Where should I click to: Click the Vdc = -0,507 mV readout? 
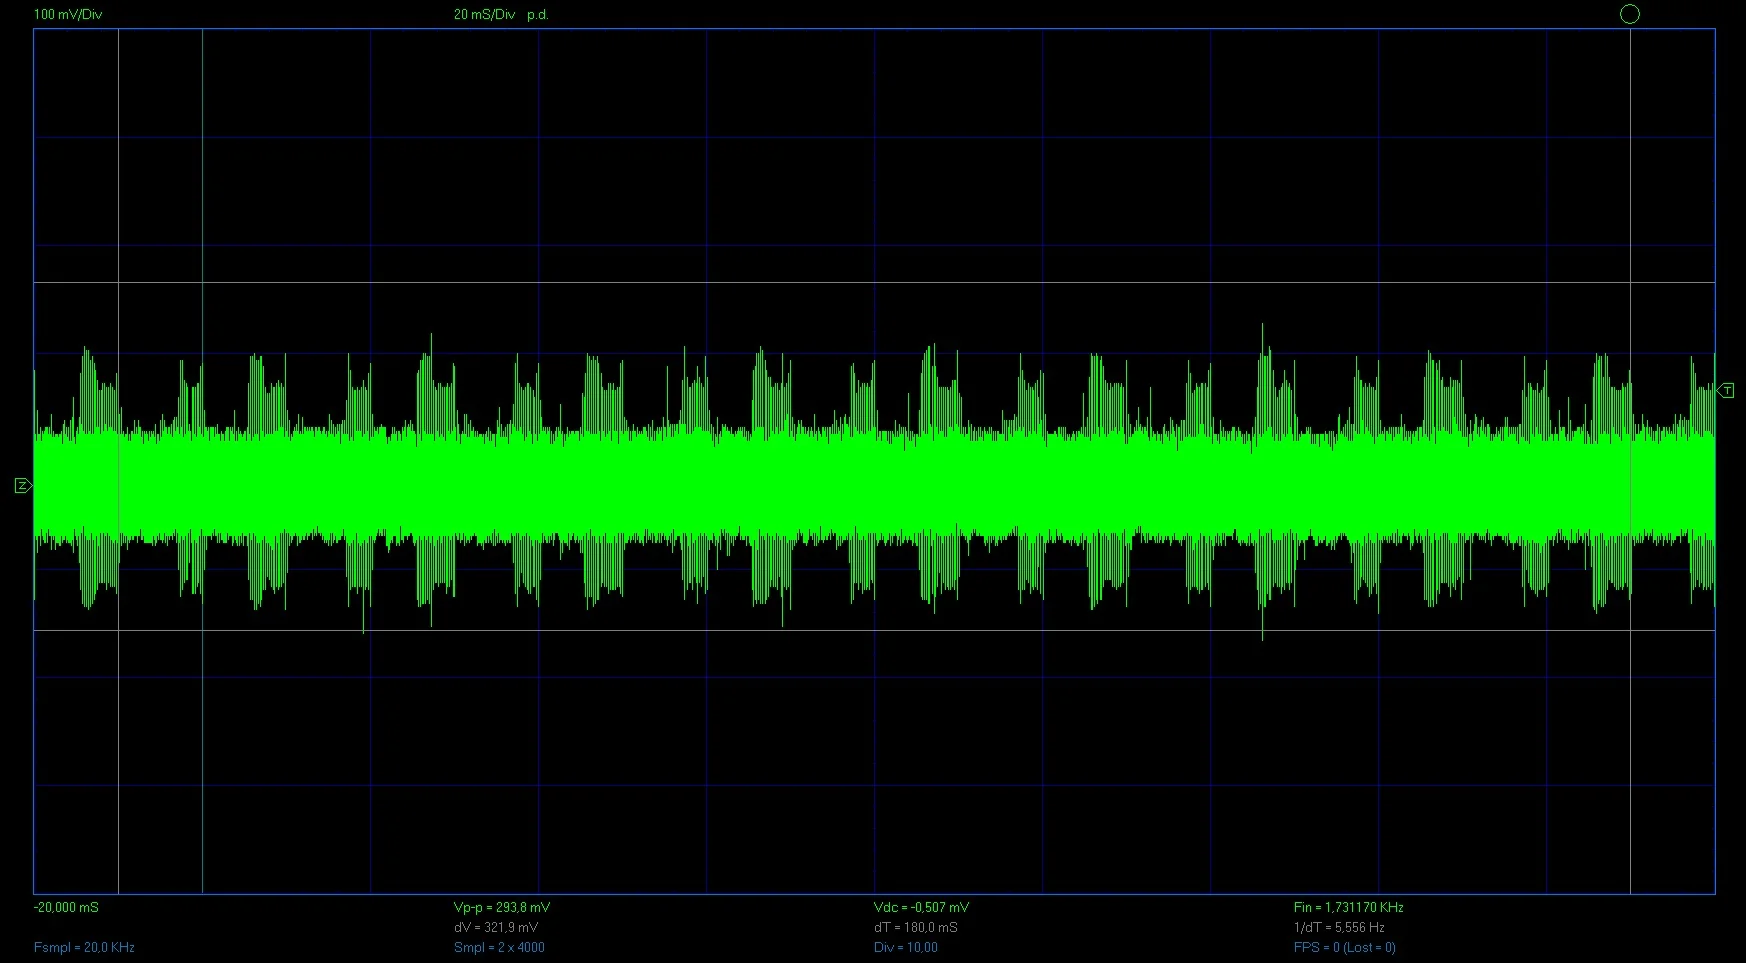(x=921, y=908)
